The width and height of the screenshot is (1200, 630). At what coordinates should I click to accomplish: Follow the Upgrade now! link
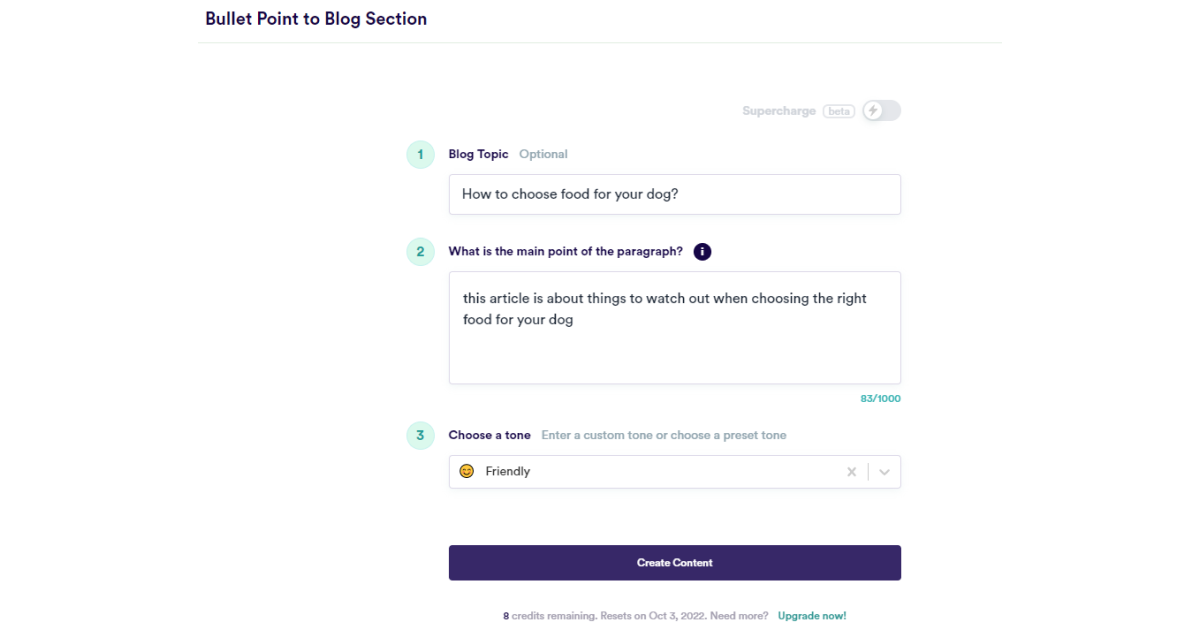812,616
